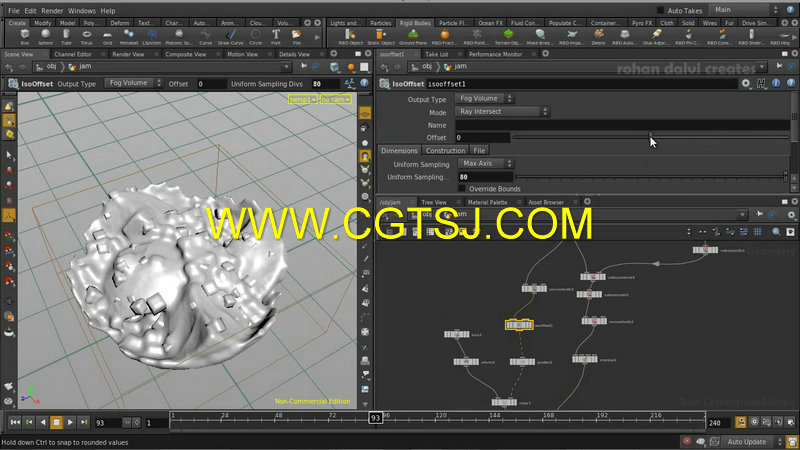Screen dimensions: 800x450
Task: Switch to the Construction tab
Action: pos(445,151)
